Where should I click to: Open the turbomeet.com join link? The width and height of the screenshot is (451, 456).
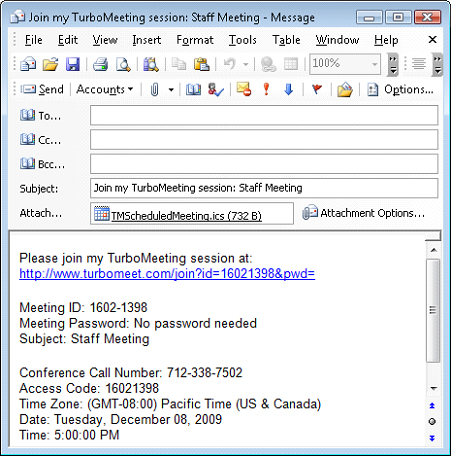[x=167, y=274]
